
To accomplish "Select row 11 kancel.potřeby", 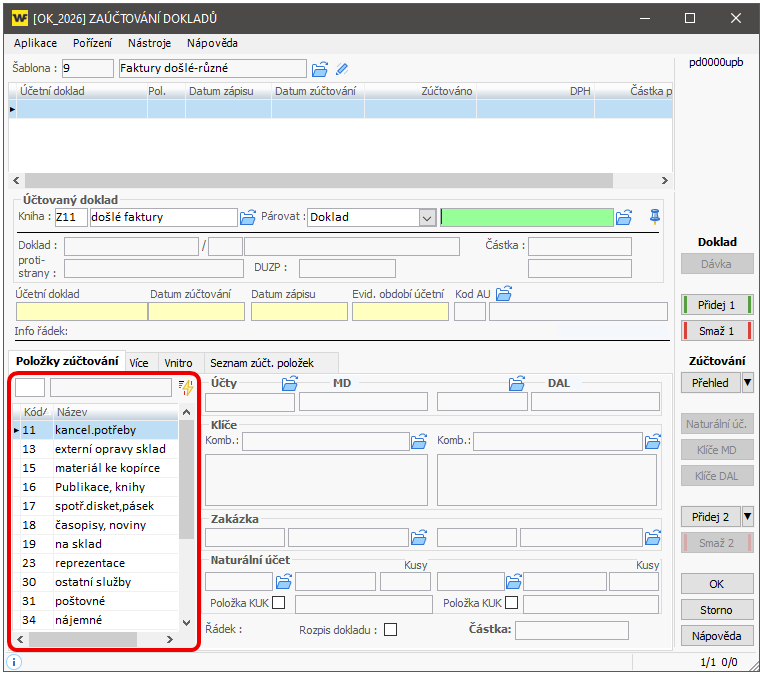I will (95, 430).
